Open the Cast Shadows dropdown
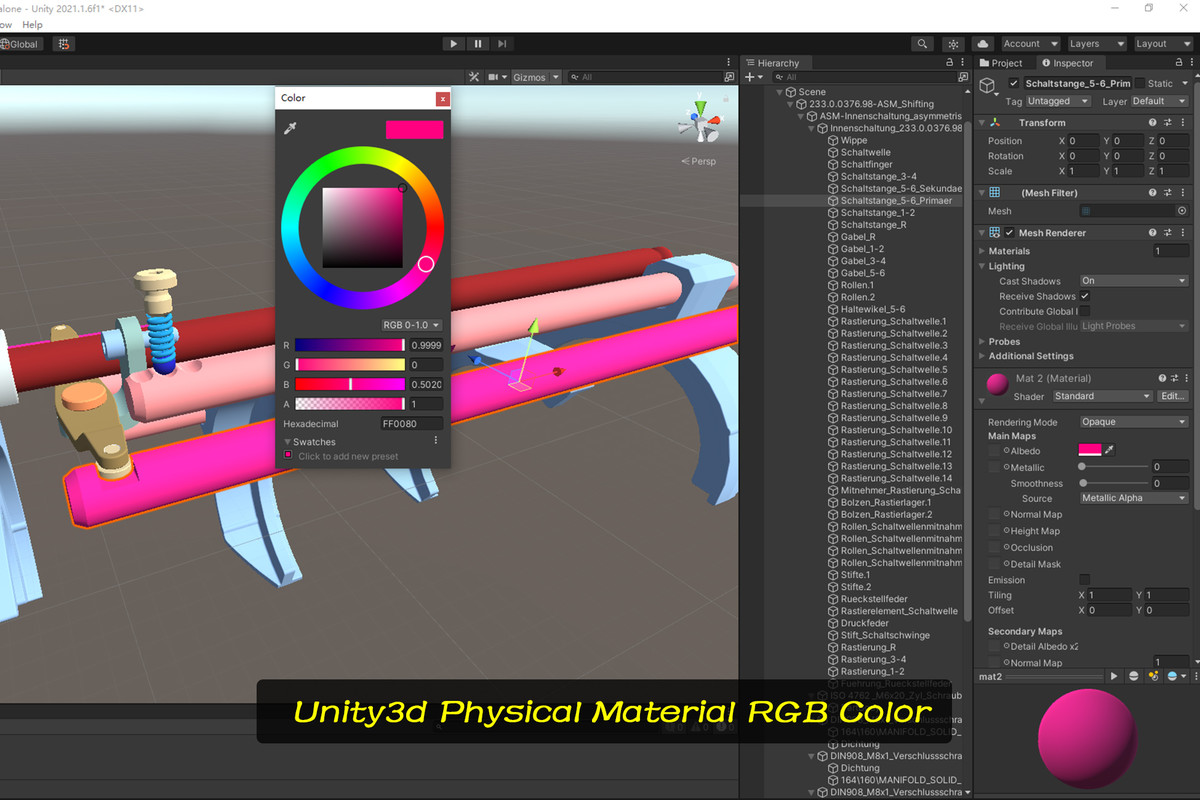The image size is (1200, 800). [x=1133, y=281]
